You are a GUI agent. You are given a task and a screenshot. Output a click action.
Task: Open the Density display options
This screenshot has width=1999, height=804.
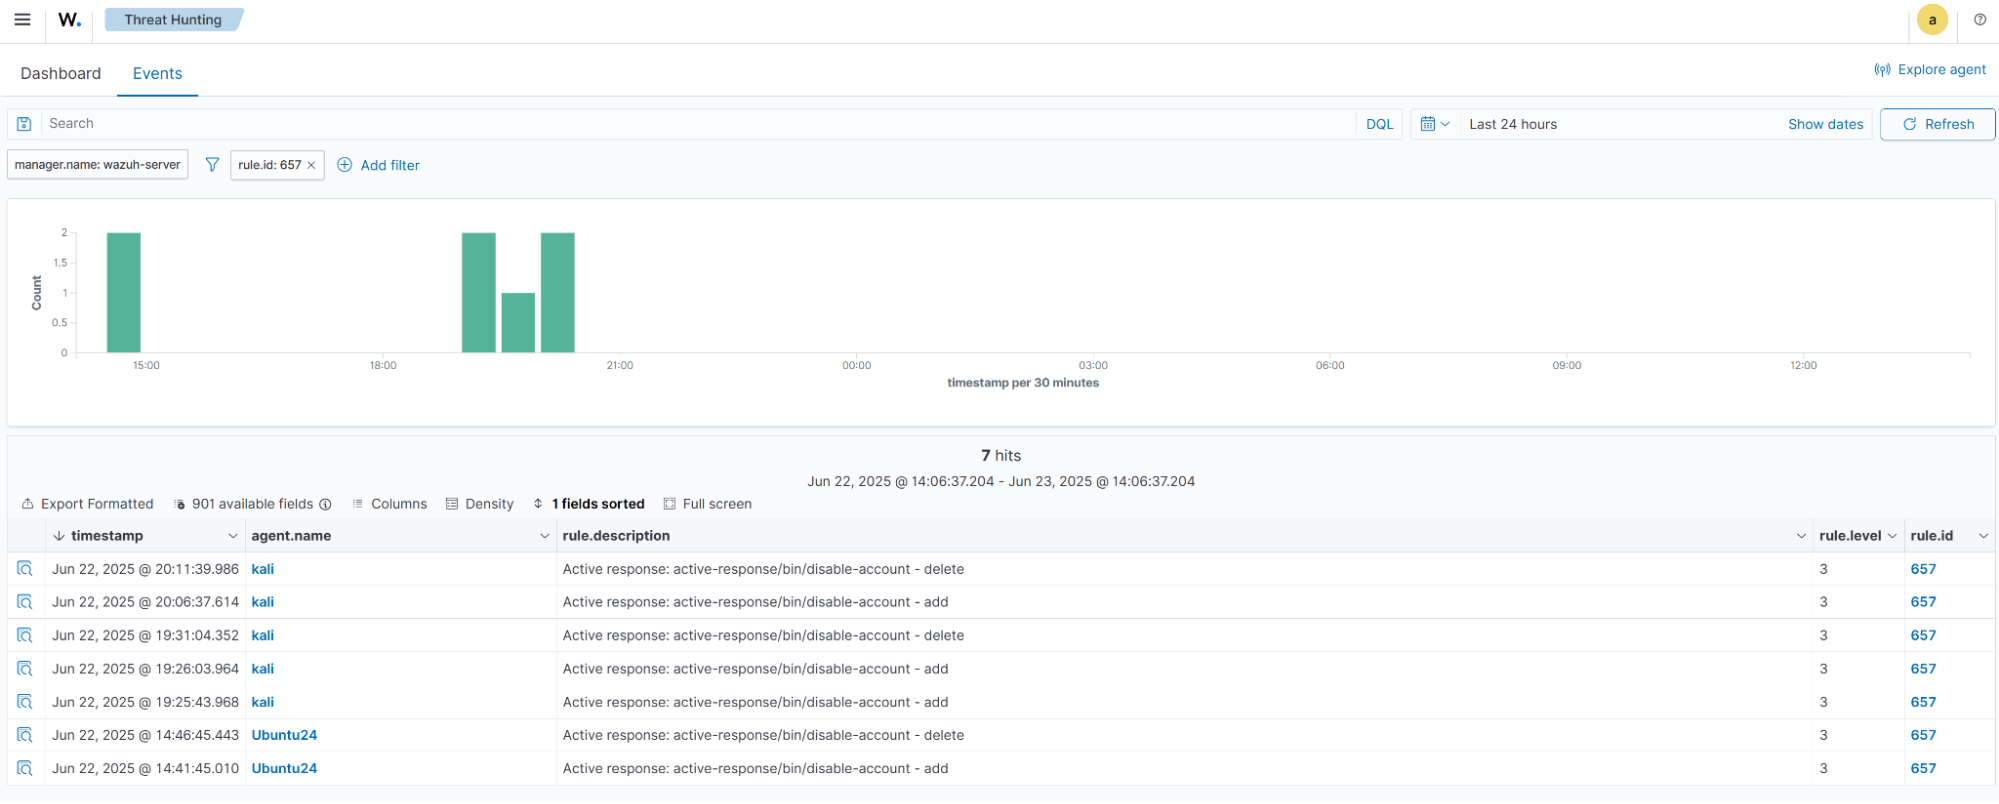point(480,504)
